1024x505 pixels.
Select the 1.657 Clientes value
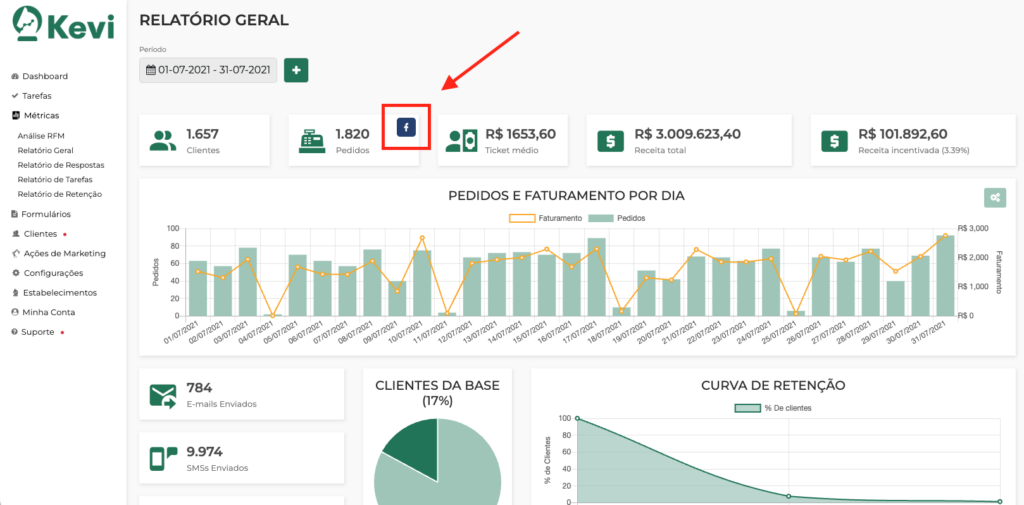tap(202, 135)
